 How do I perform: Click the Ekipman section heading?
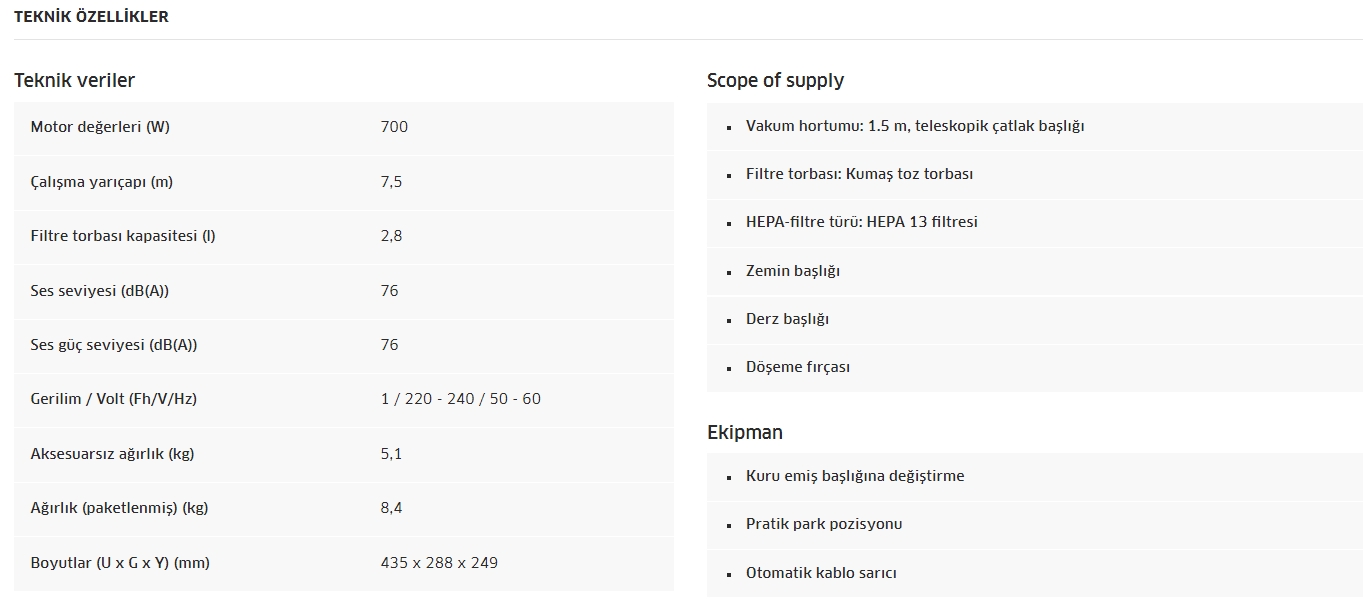(x=745, y=432)
